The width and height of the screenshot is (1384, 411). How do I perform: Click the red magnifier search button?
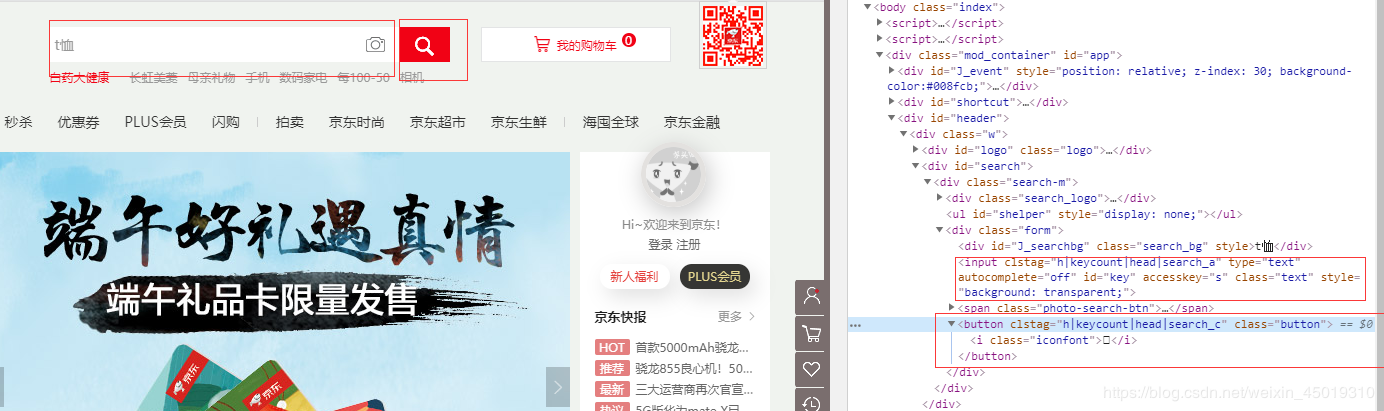424,45
